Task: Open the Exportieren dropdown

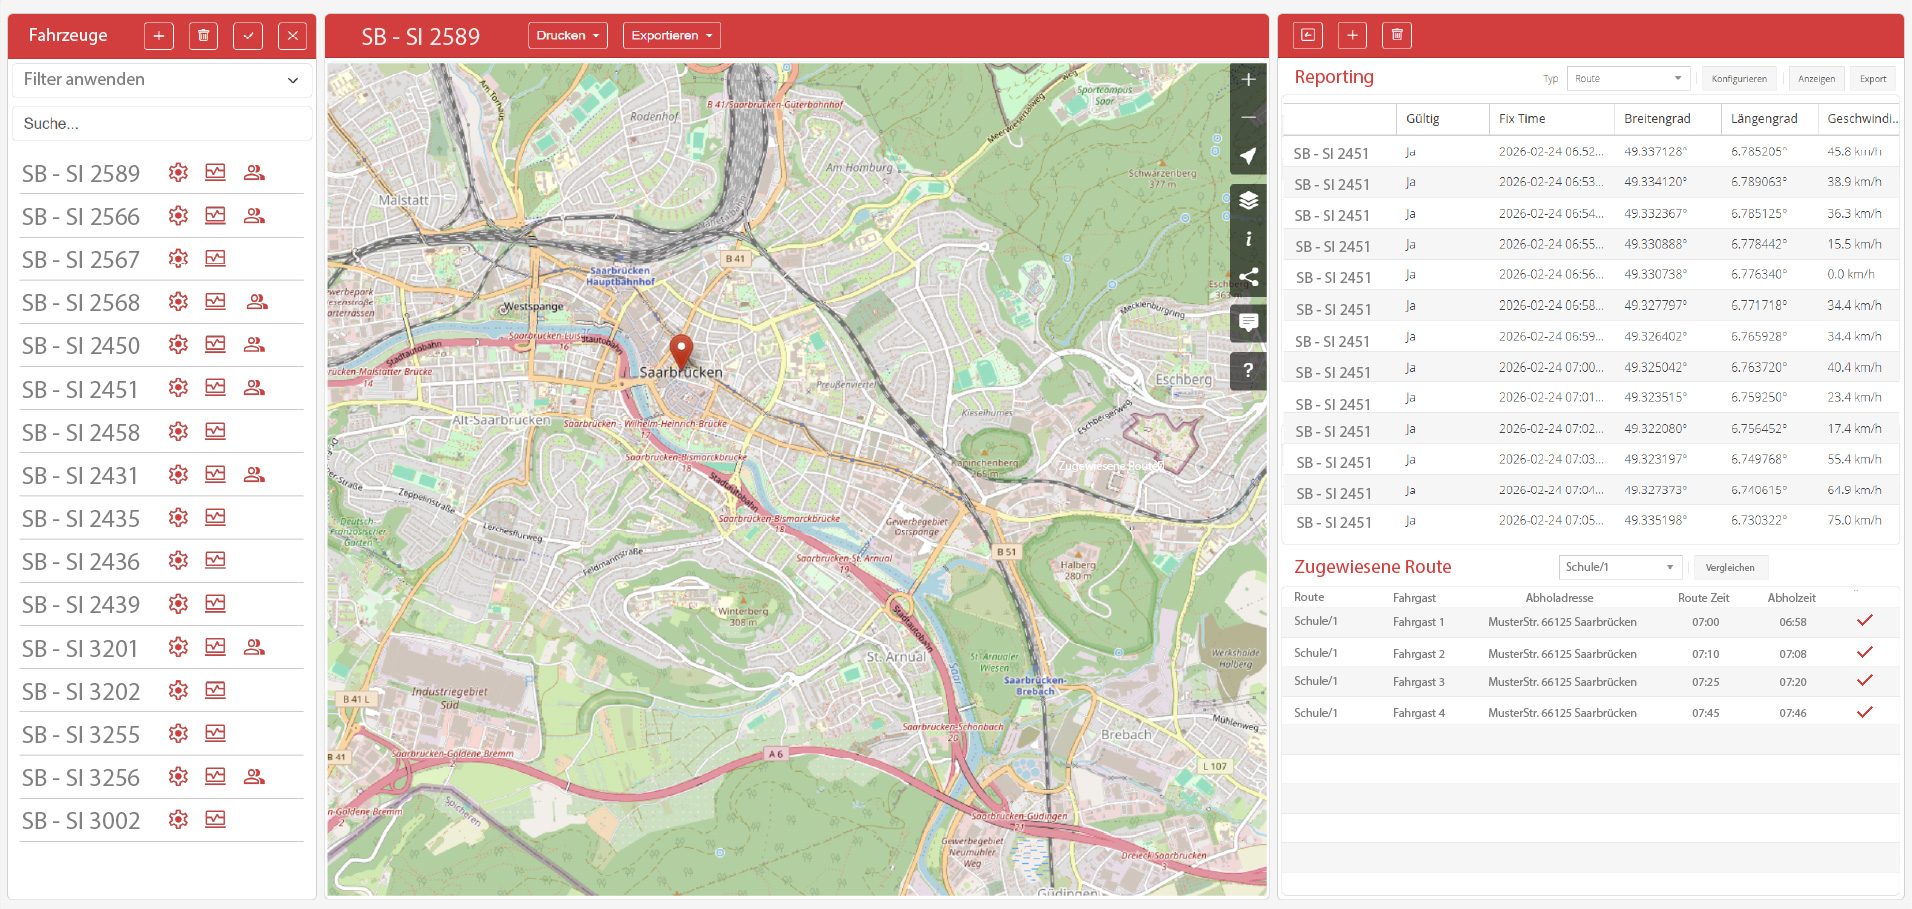Action: pyautogui.click(x=672, y=36)
